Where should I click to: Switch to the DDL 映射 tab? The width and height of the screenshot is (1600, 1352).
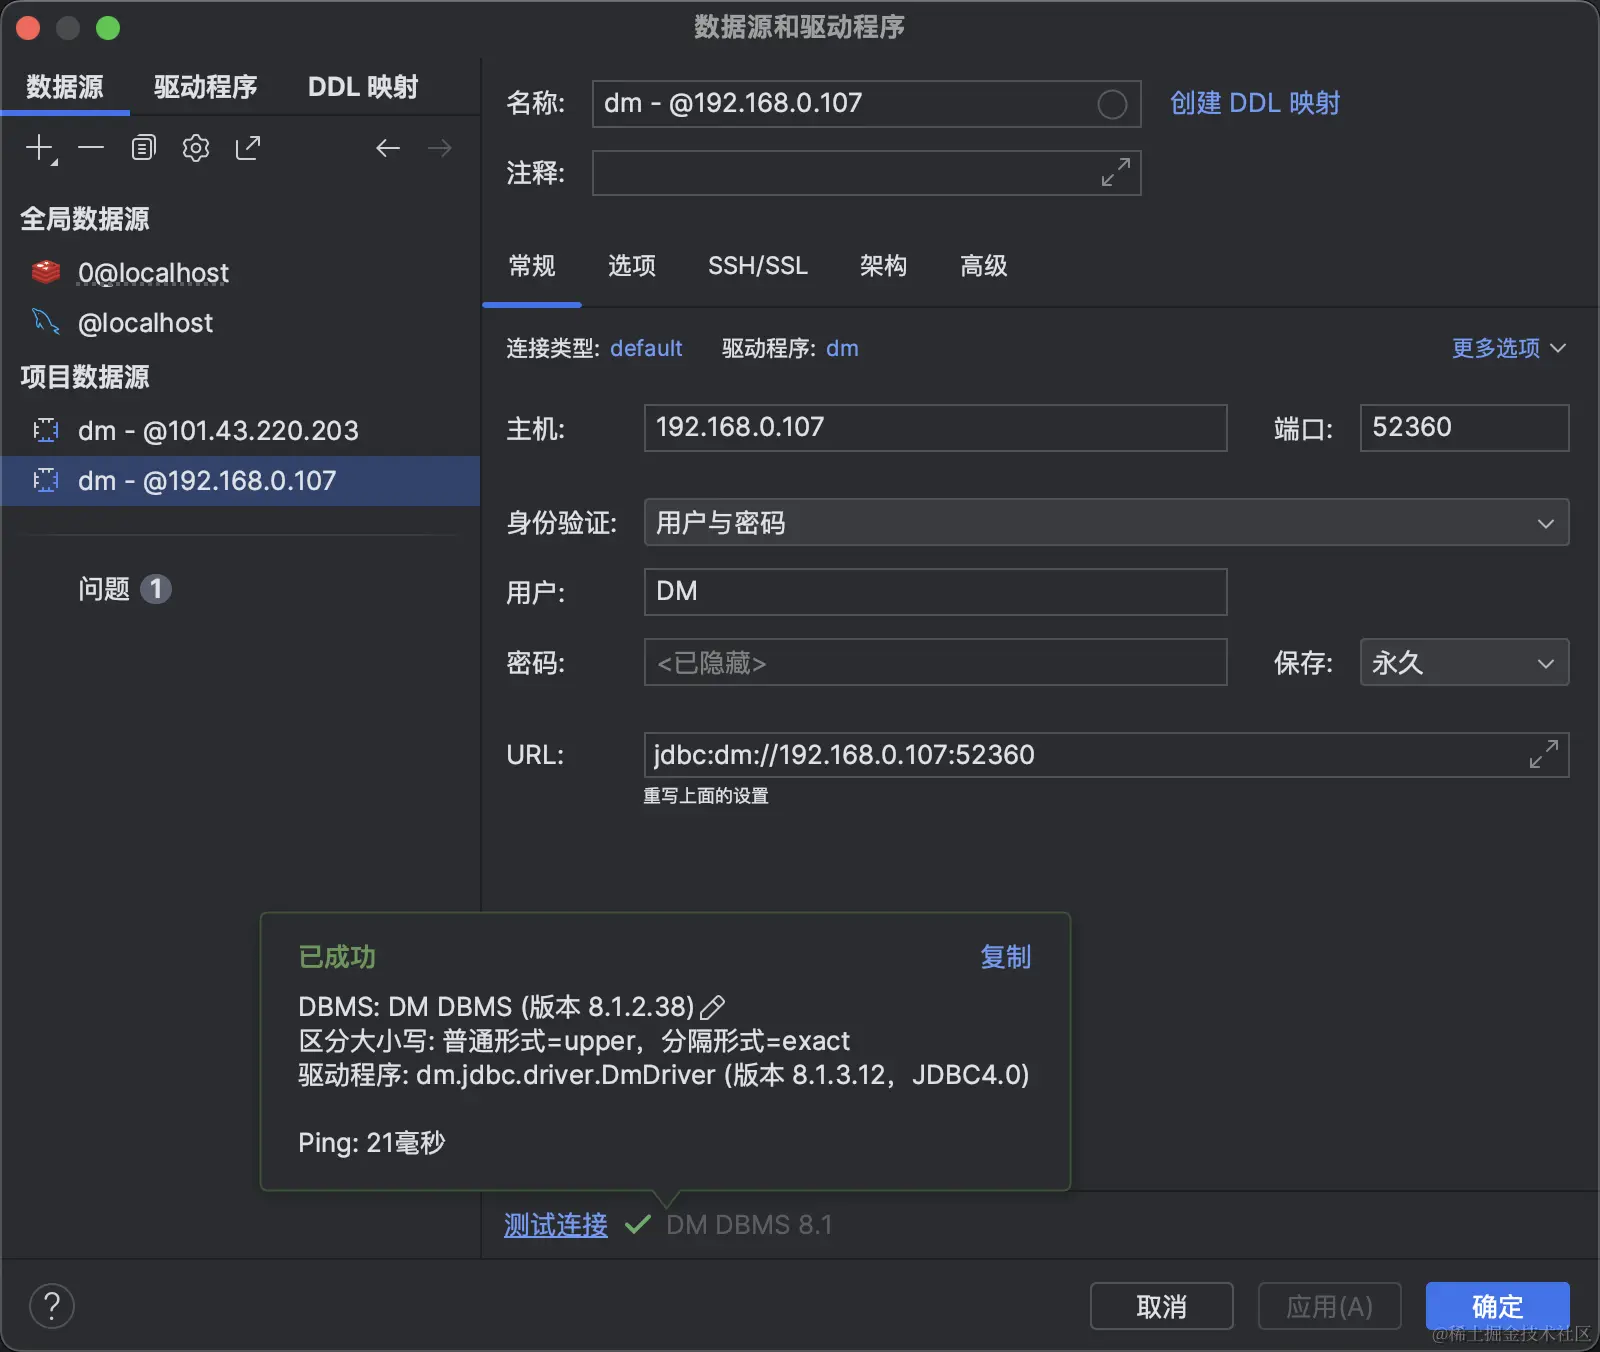(x=363, y=87)
